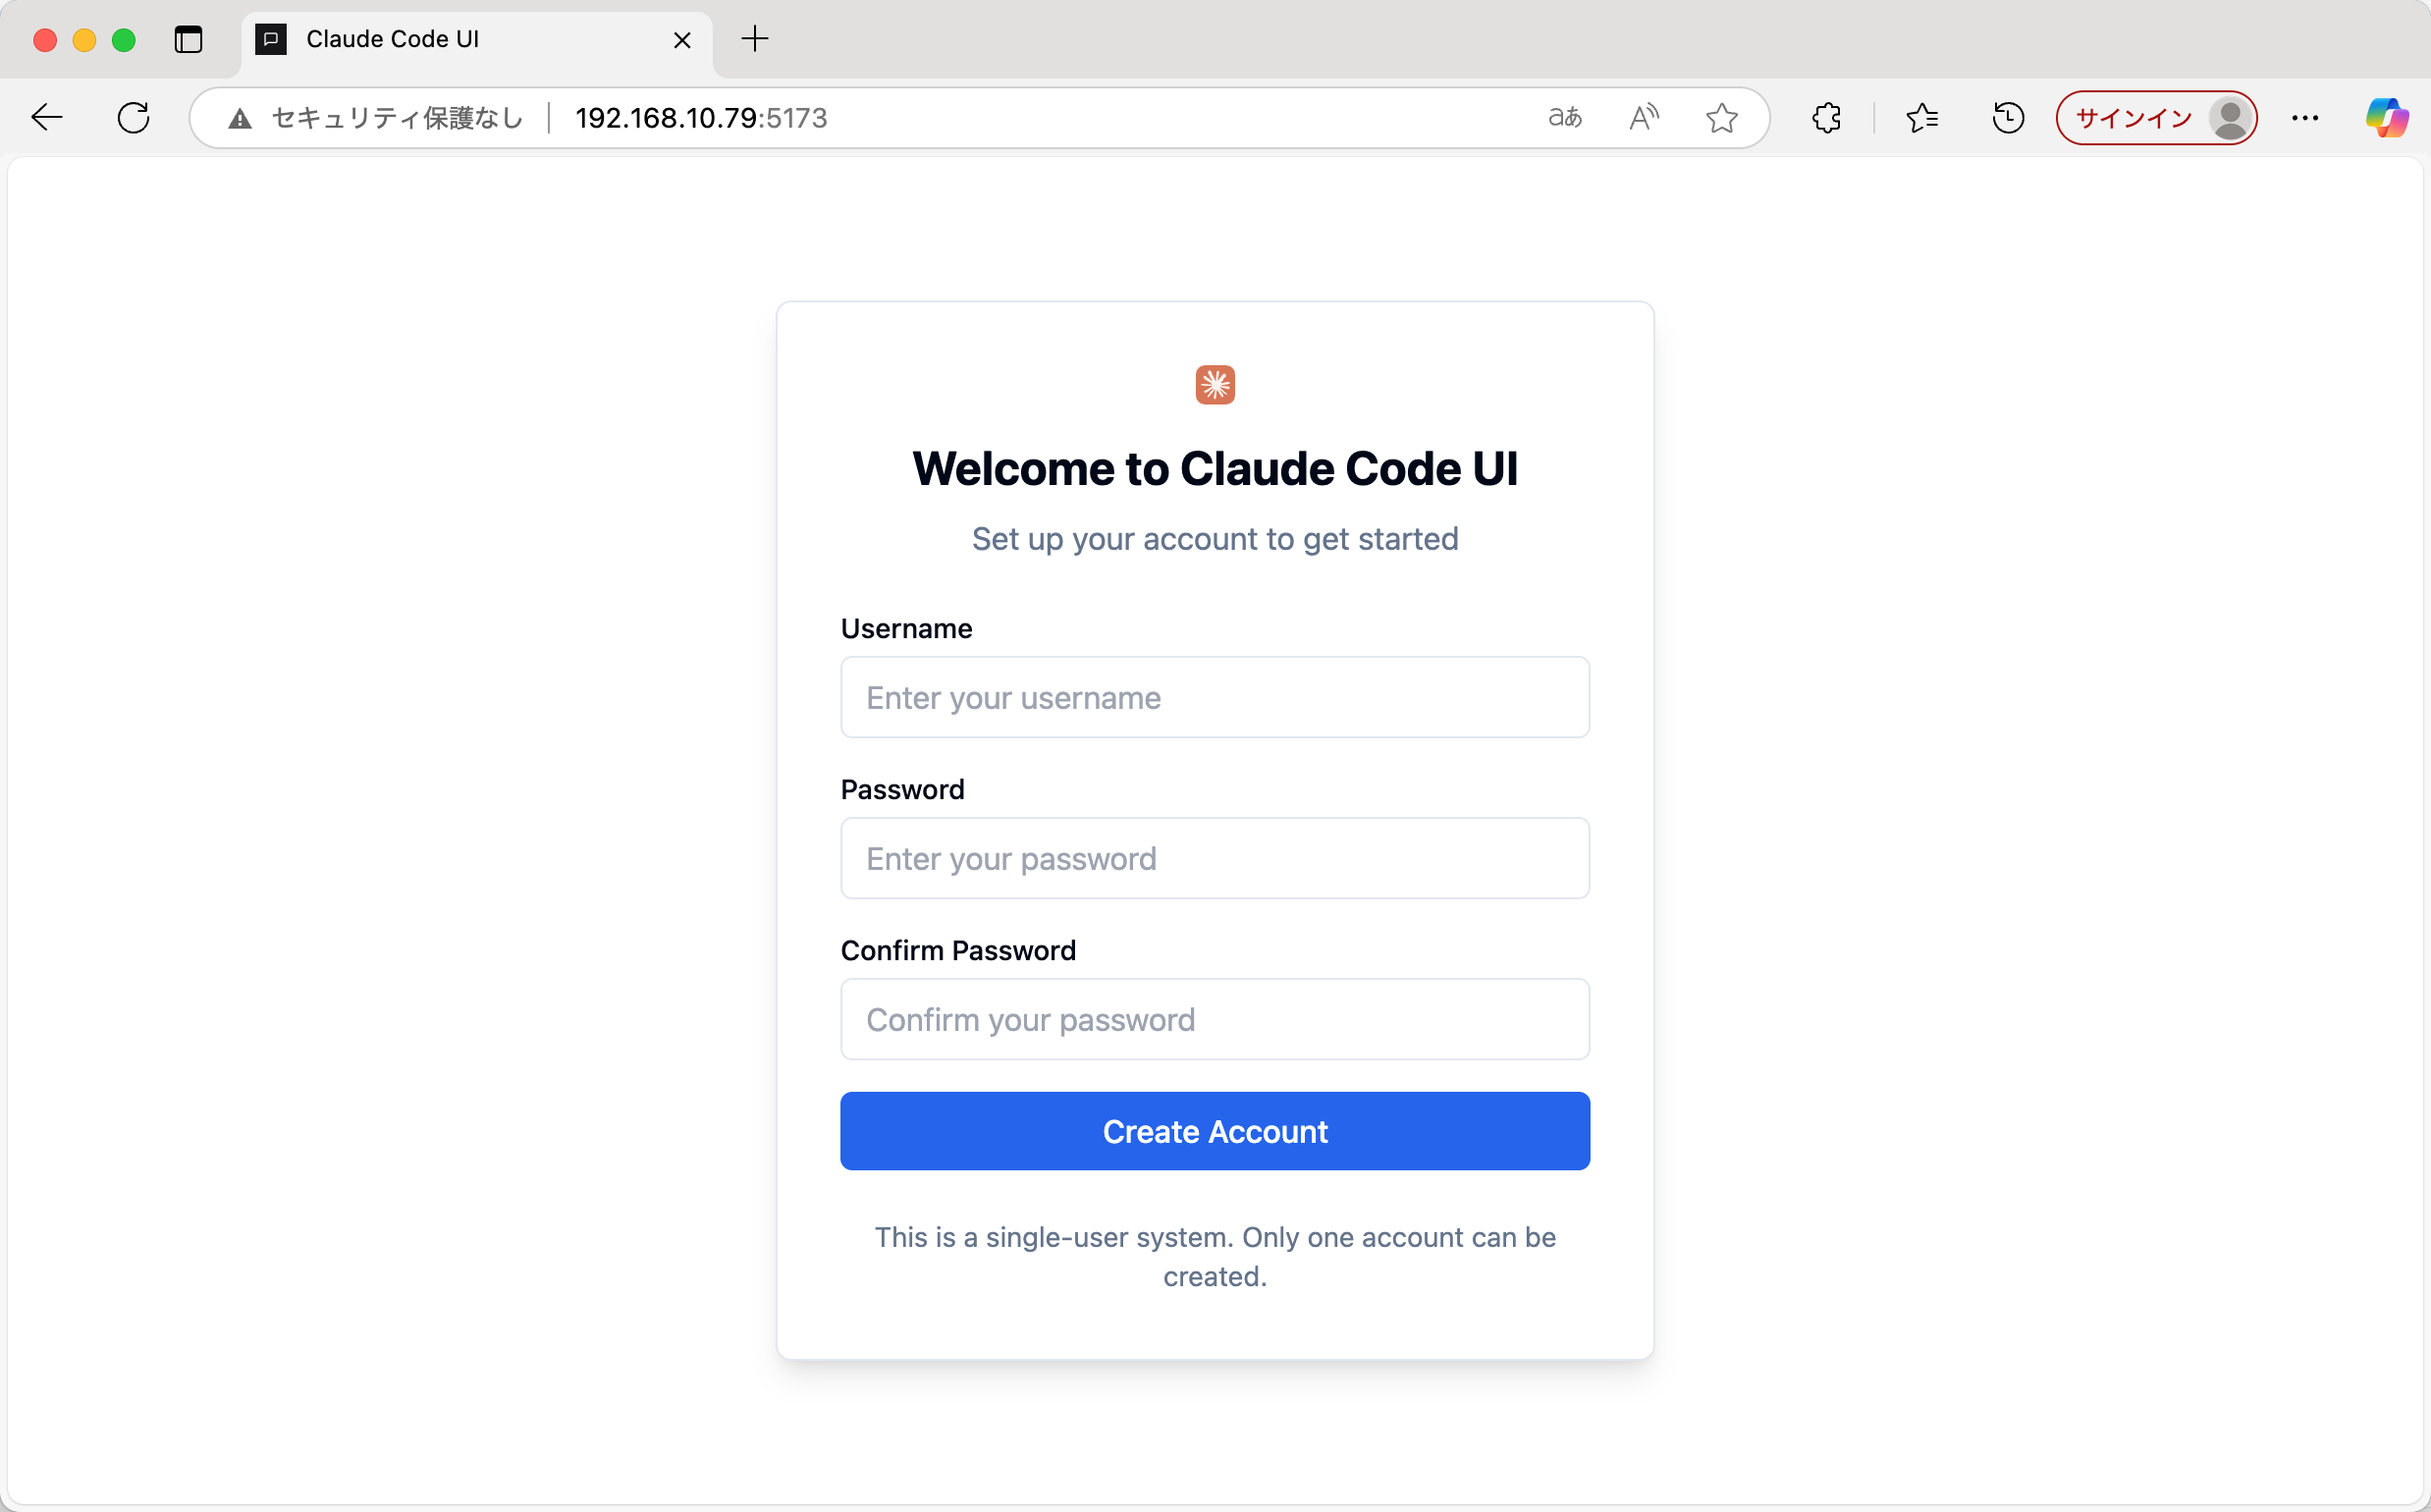Reload the page with refresh icon
Screen dimensions: 2431x1512
click(133, 118)
